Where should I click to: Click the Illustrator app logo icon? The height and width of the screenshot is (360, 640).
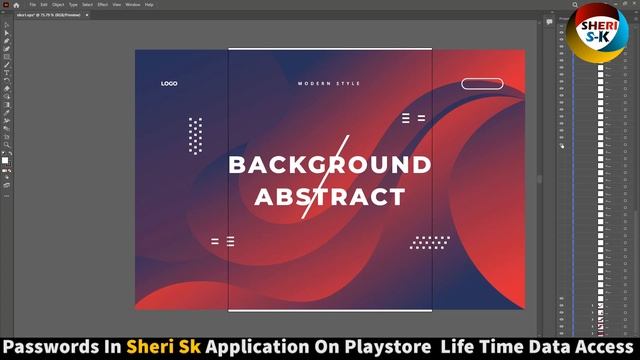tap(6, 5)
